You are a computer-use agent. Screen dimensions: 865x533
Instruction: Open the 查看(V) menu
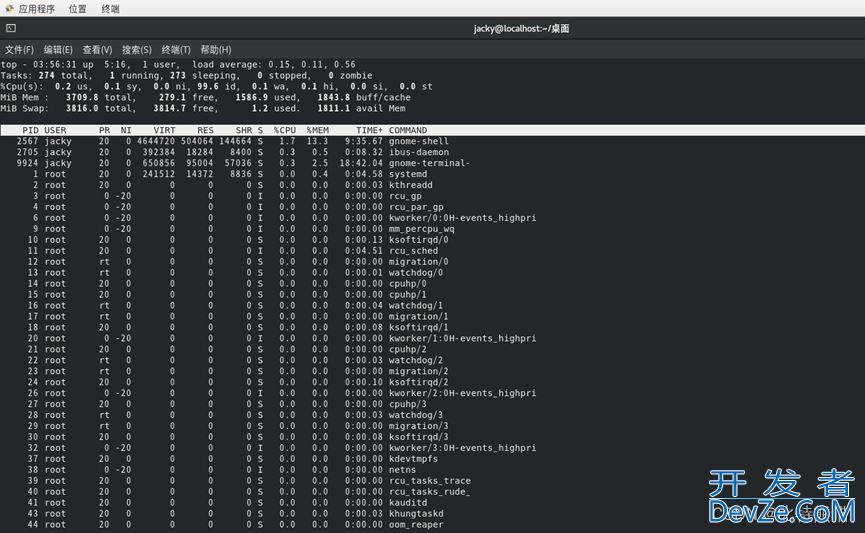(97, 50)
